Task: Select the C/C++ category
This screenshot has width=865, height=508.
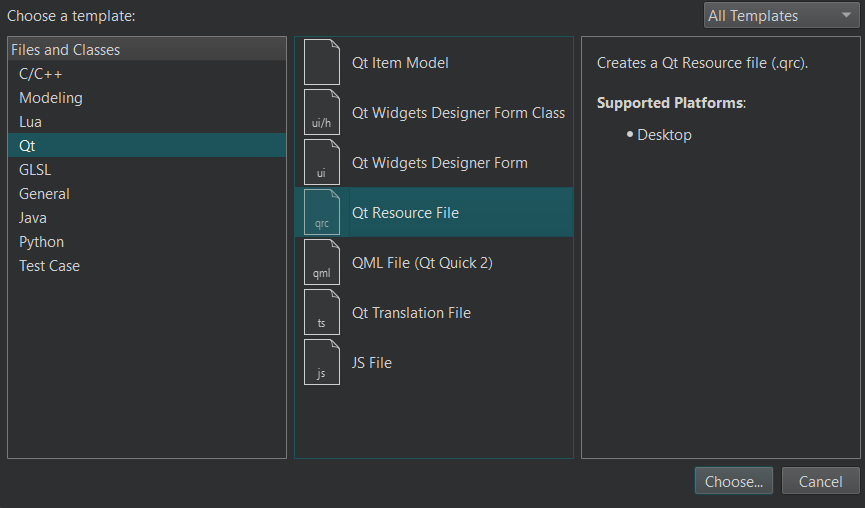Action: click(x=147, y=74)
